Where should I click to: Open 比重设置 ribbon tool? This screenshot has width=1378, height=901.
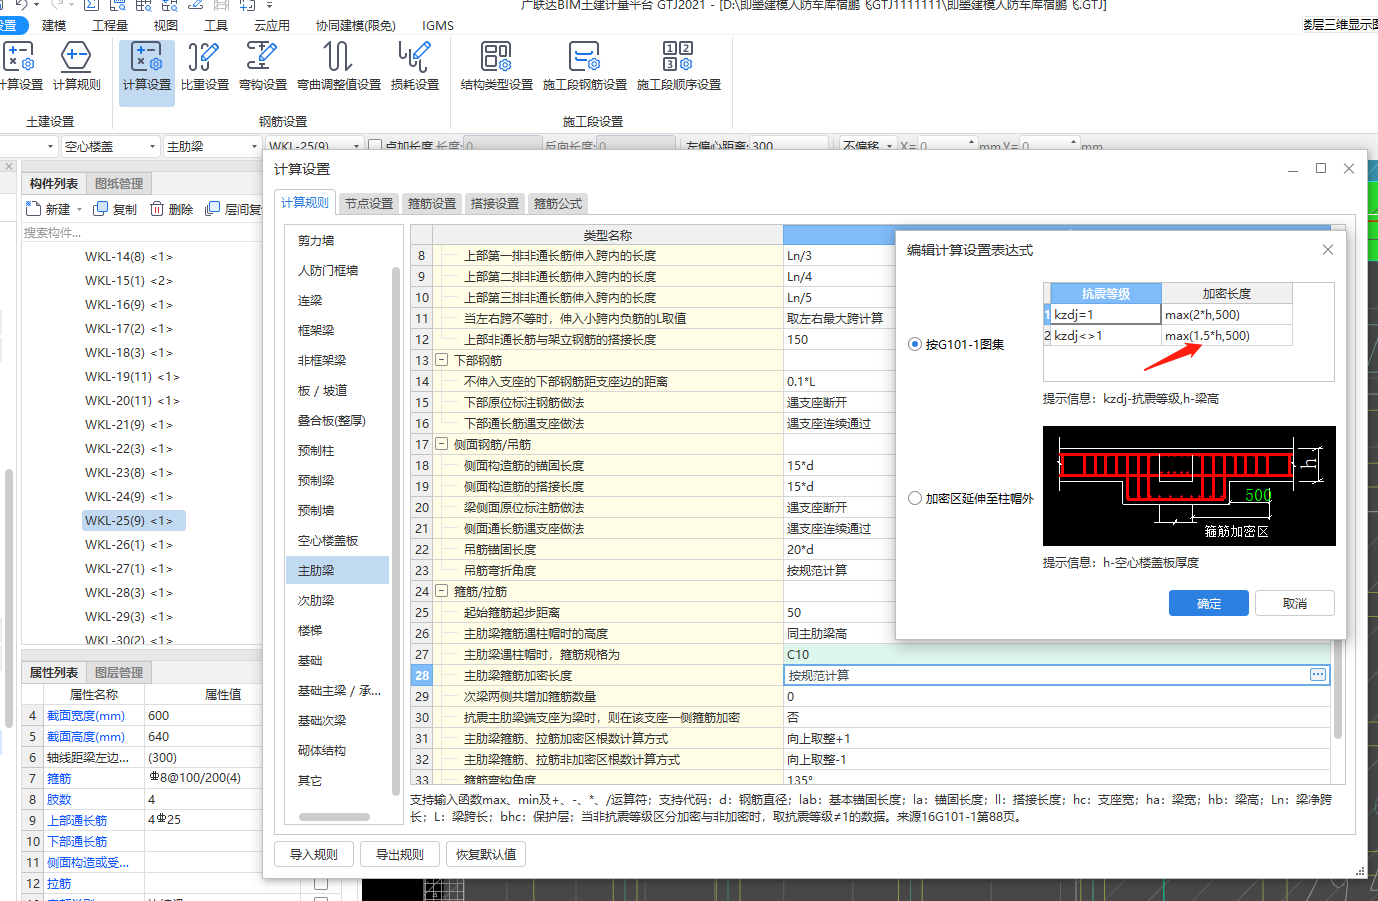[x=205, y=66]
